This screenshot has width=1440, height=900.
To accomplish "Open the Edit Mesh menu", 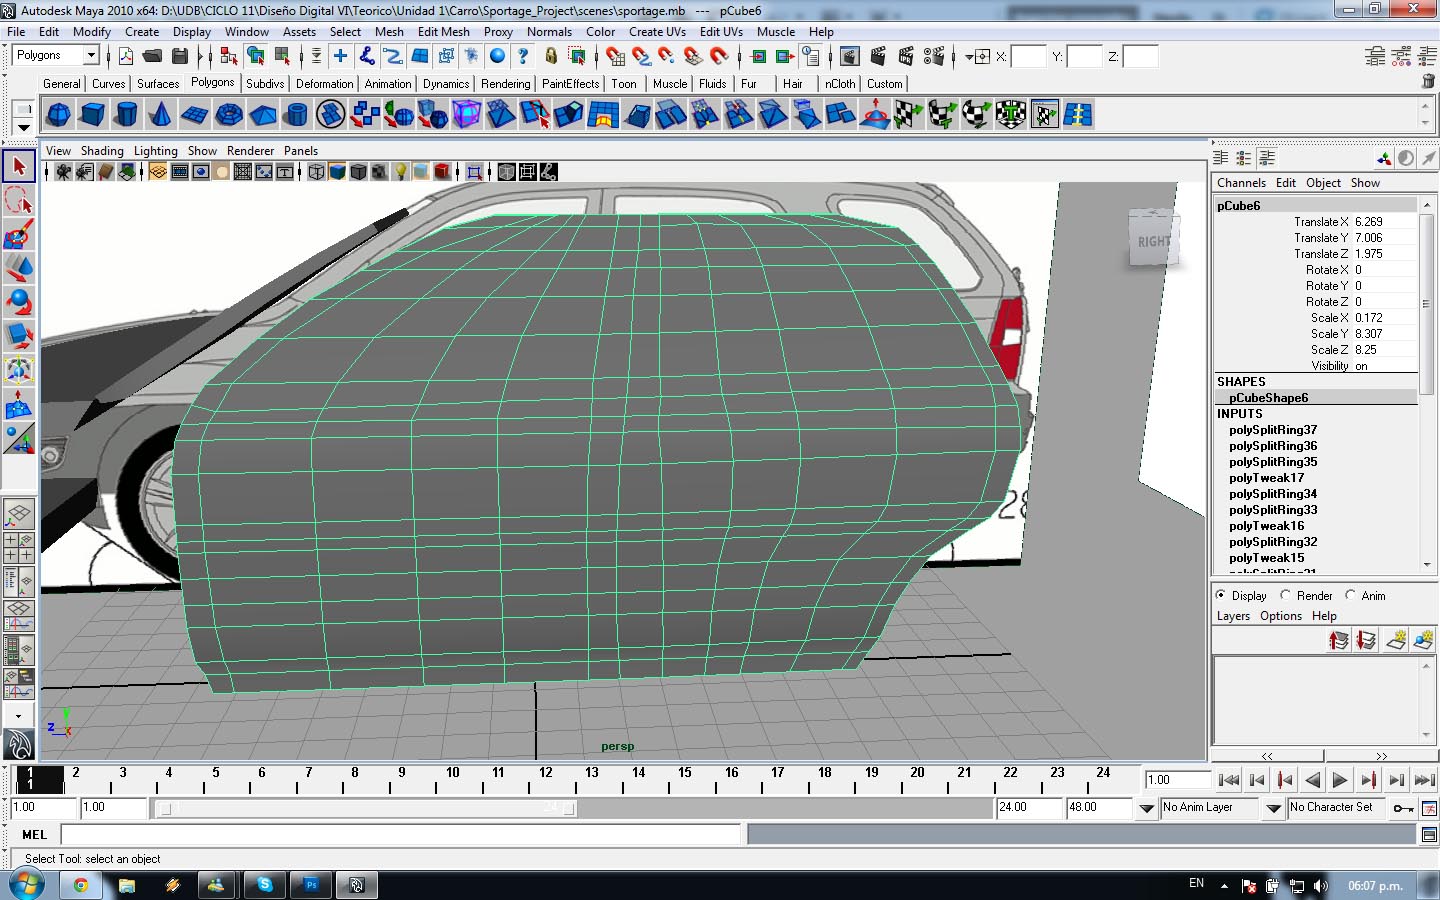I will [443, 32].
